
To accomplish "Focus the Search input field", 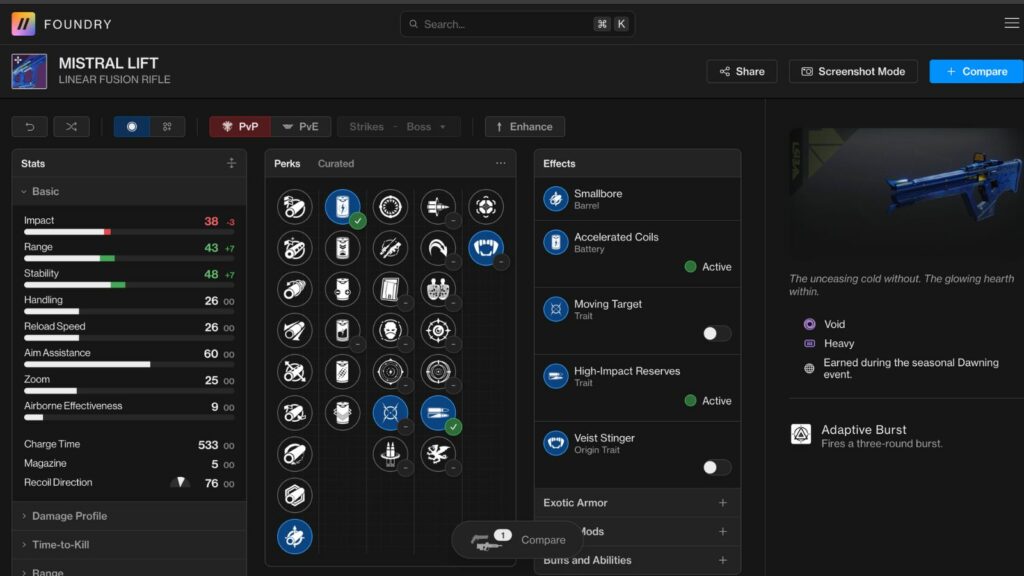I will 517,24.
